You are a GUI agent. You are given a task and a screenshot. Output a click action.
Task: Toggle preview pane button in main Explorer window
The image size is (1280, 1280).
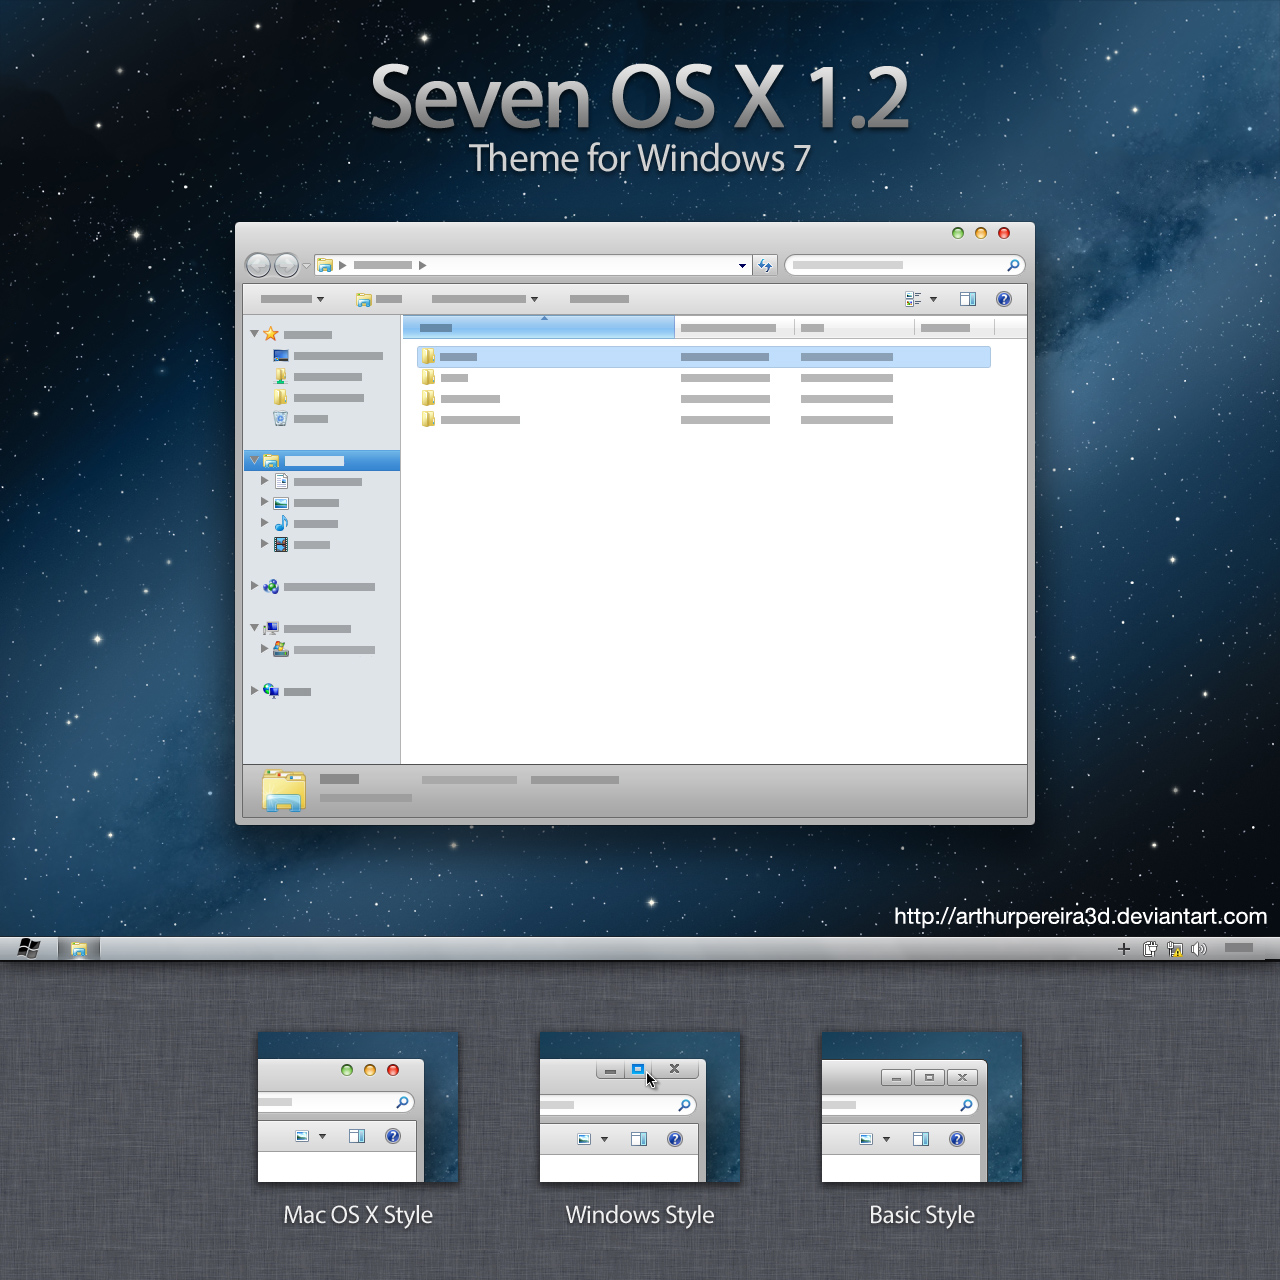click(x=968, y=299)
